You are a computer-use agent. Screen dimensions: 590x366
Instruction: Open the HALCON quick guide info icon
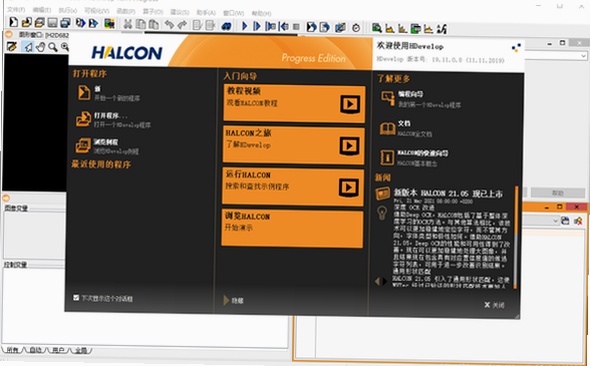coord(387,157)
